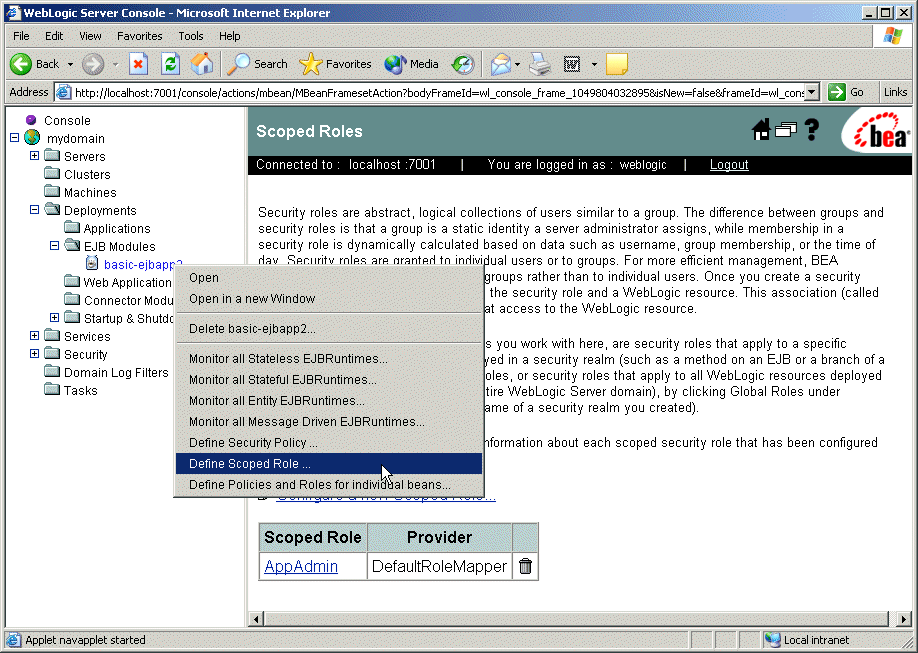Select the Domain Log Filters tree item

(x=116, y=372)
